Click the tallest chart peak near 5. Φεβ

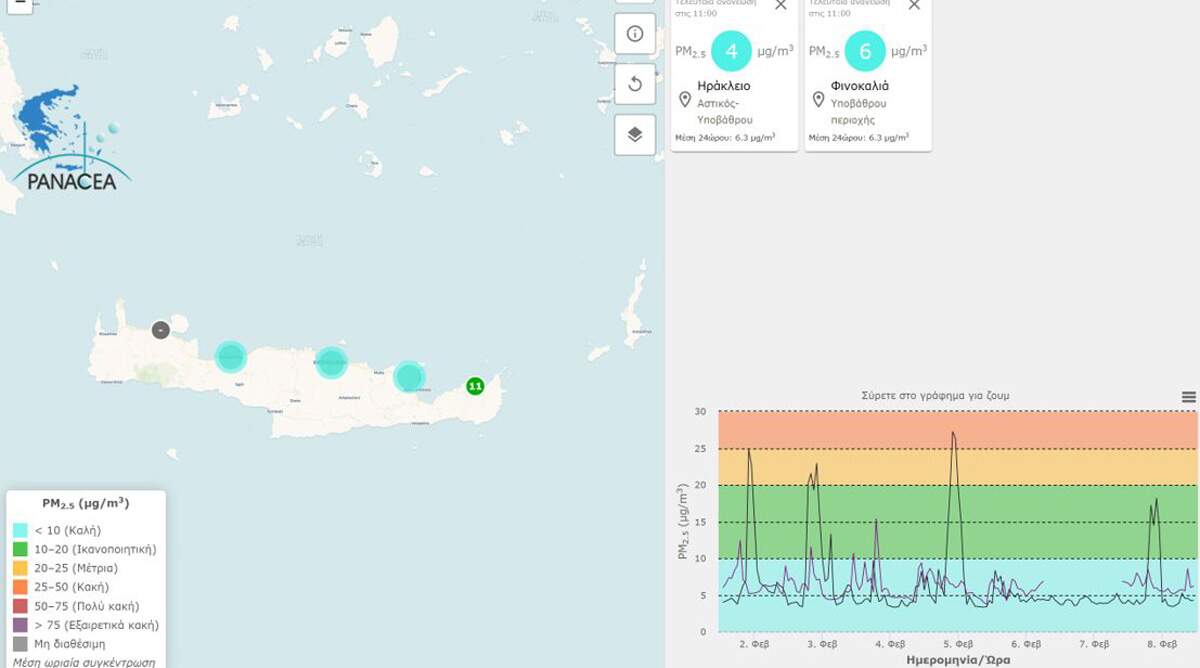click(x=953, y=433)
